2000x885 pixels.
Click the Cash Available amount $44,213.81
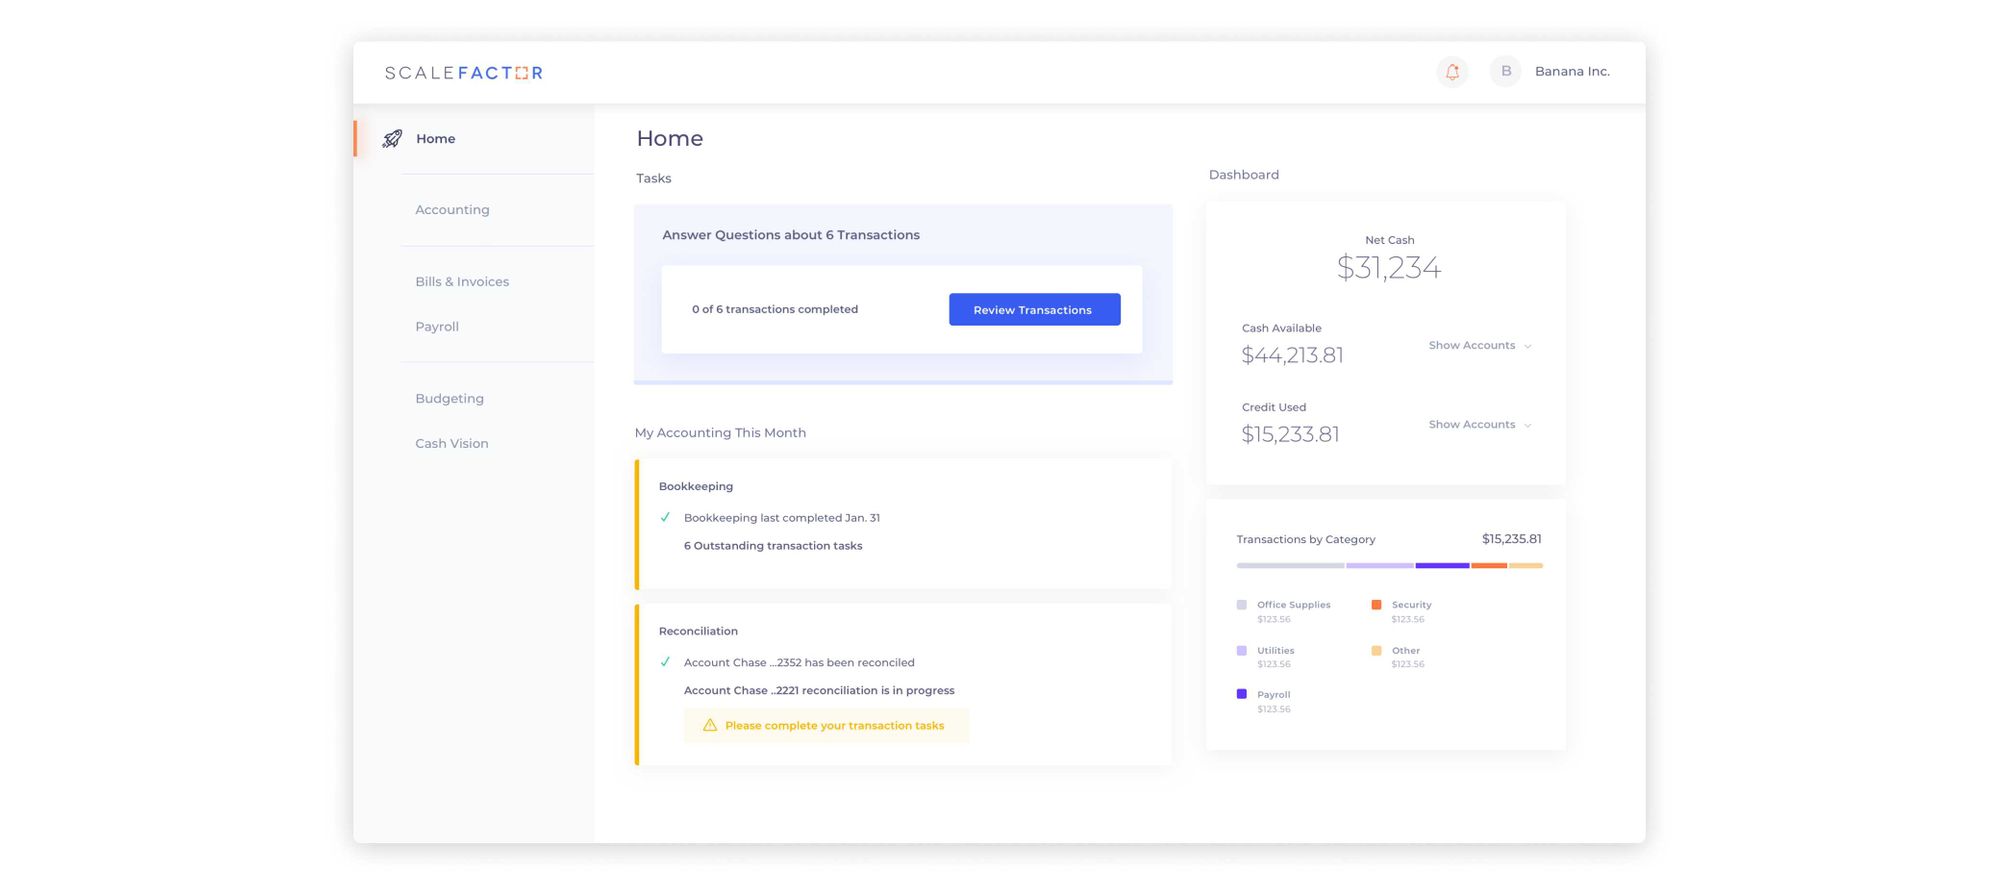coord(1292,355)
